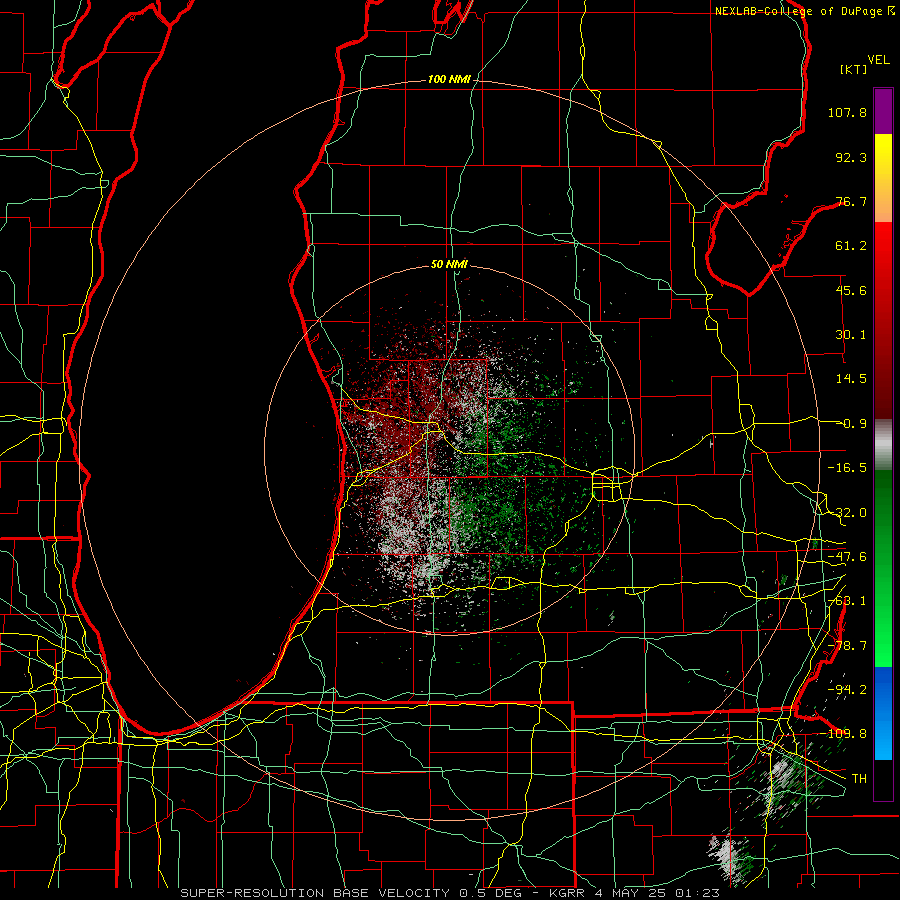
Task: Pick the purple segment of velocity color bar
Action: (x=883, y=111)
